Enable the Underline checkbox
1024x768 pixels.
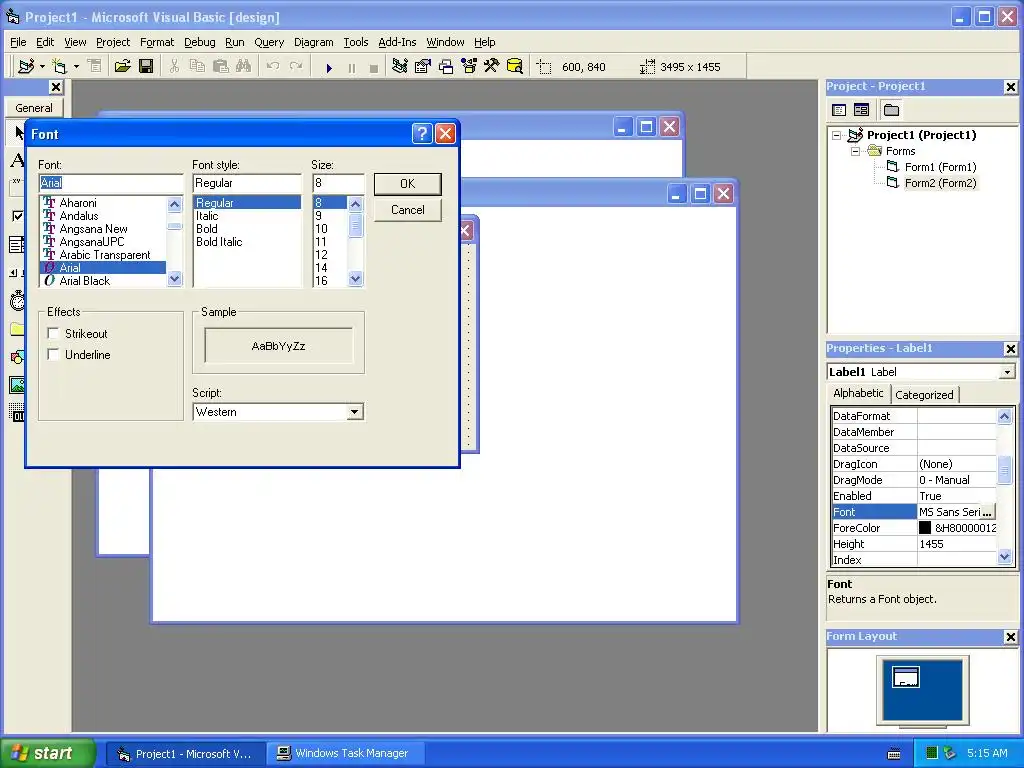pyautogui.click(x=54, y=355)
